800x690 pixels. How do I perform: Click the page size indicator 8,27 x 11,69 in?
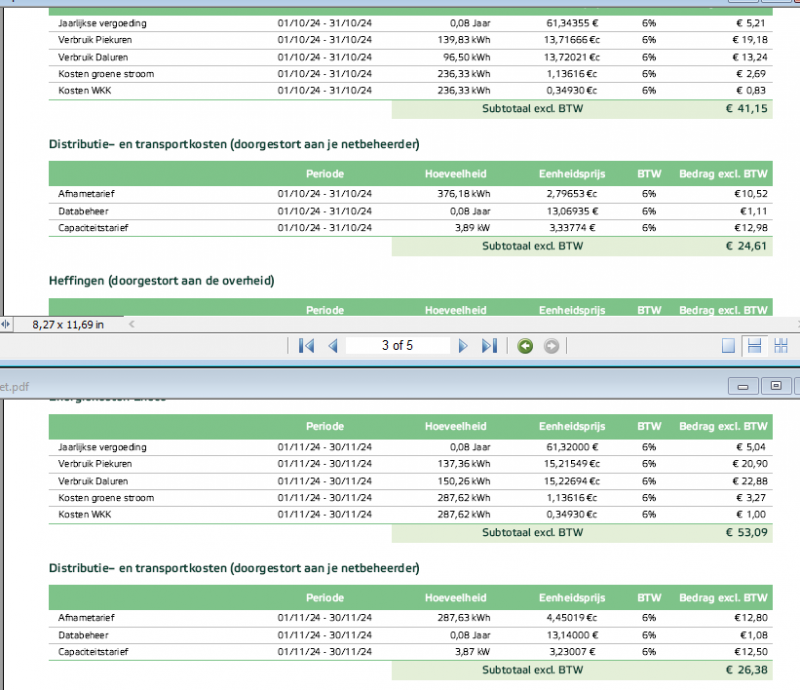point(67,324)
